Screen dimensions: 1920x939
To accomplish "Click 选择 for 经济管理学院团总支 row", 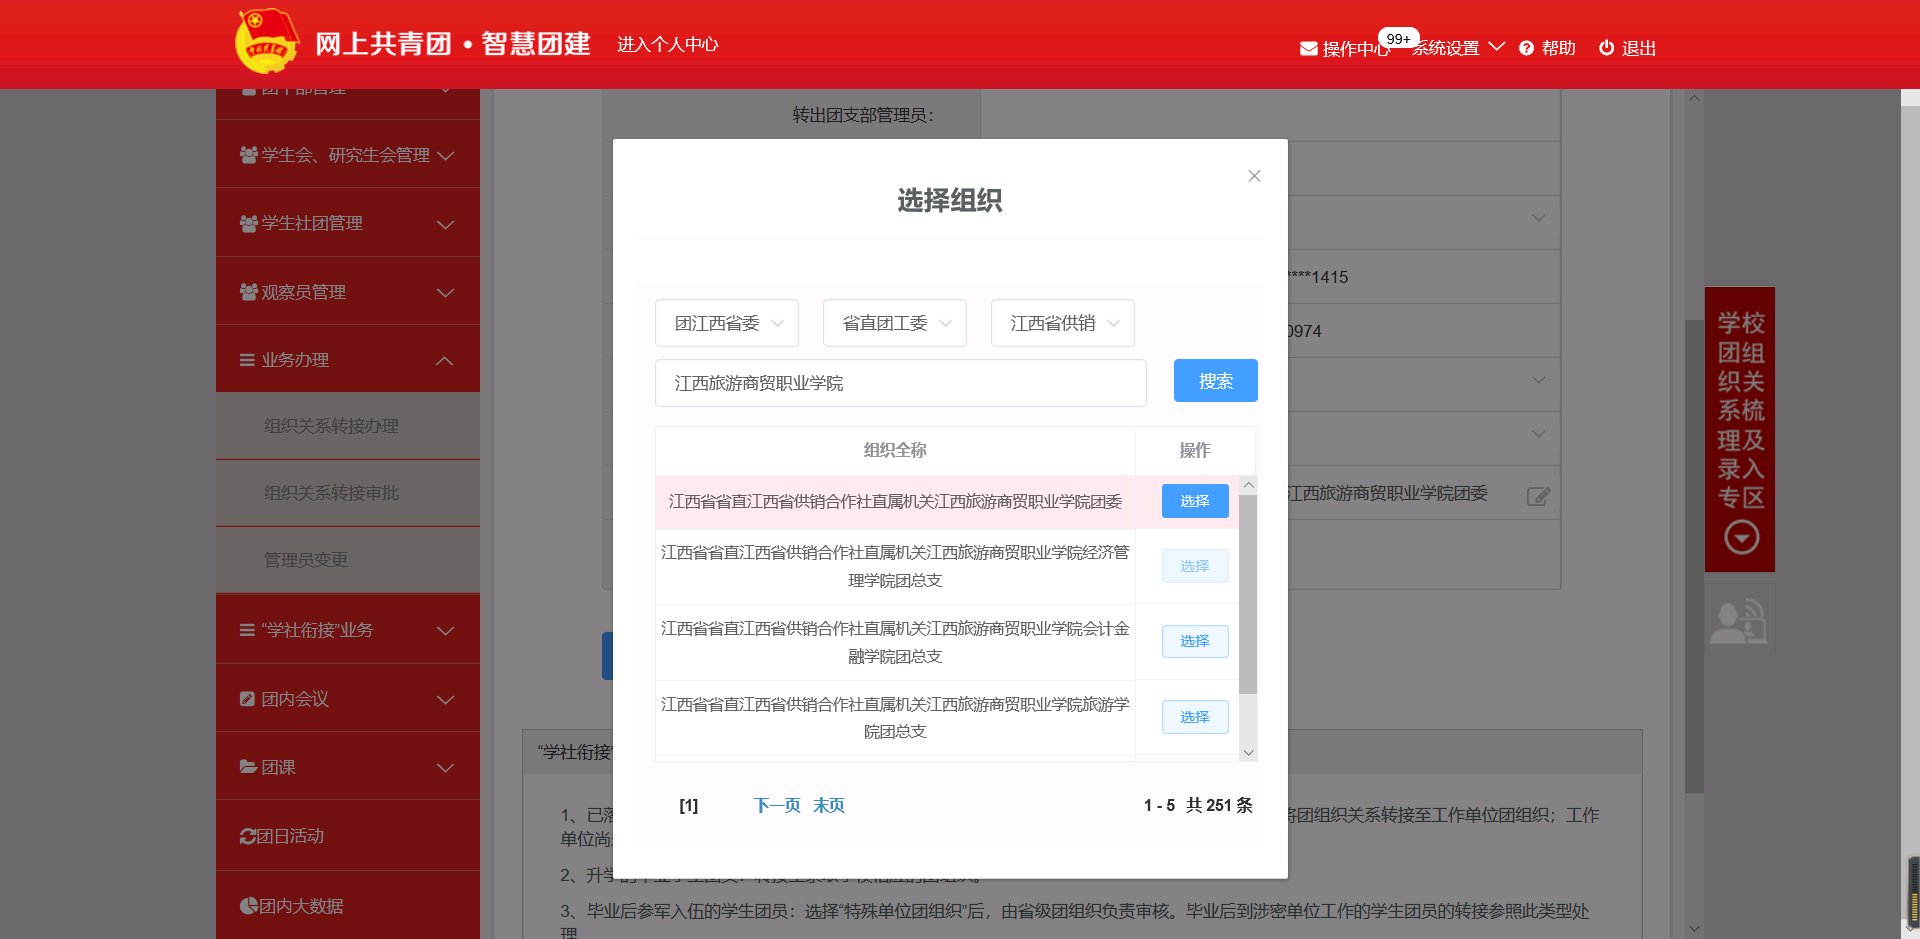I will 1195,566.
